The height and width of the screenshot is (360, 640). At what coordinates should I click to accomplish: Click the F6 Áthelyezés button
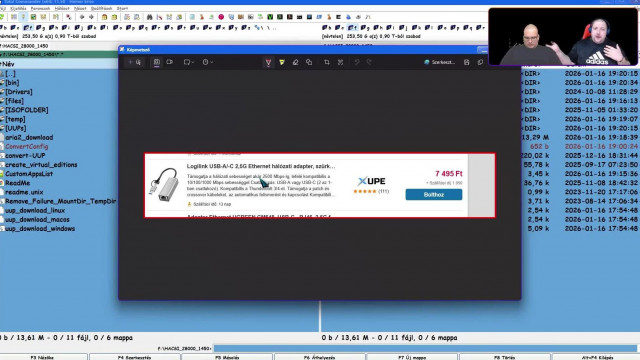pyautogui.click(x=320, y=357)
